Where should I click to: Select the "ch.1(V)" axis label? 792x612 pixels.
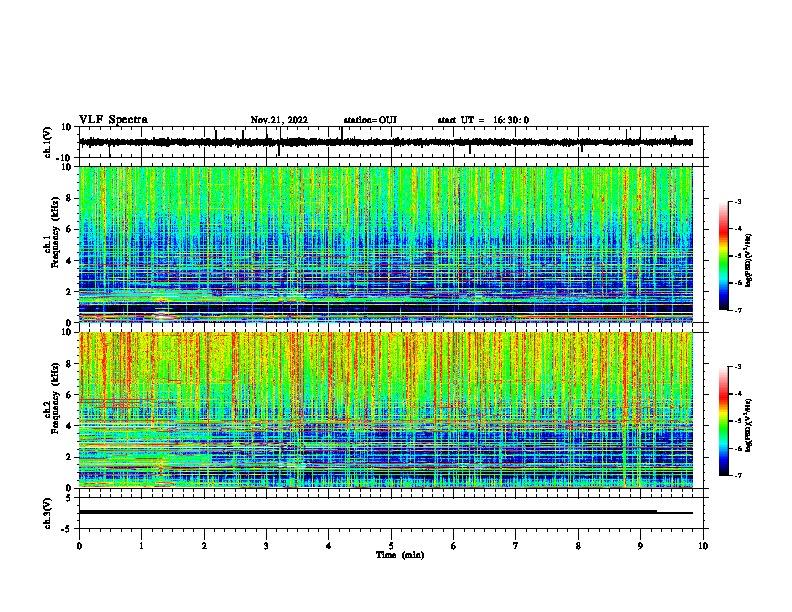(x=48, y=142)
